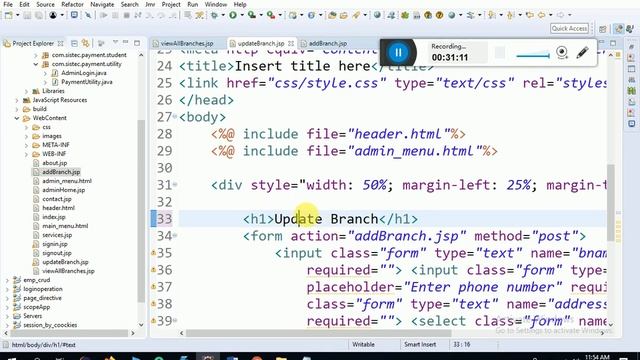Viewport: 640px width, 360px height.
Task: Click the Open Task folder icon
Action: click(x=344, y=15)
